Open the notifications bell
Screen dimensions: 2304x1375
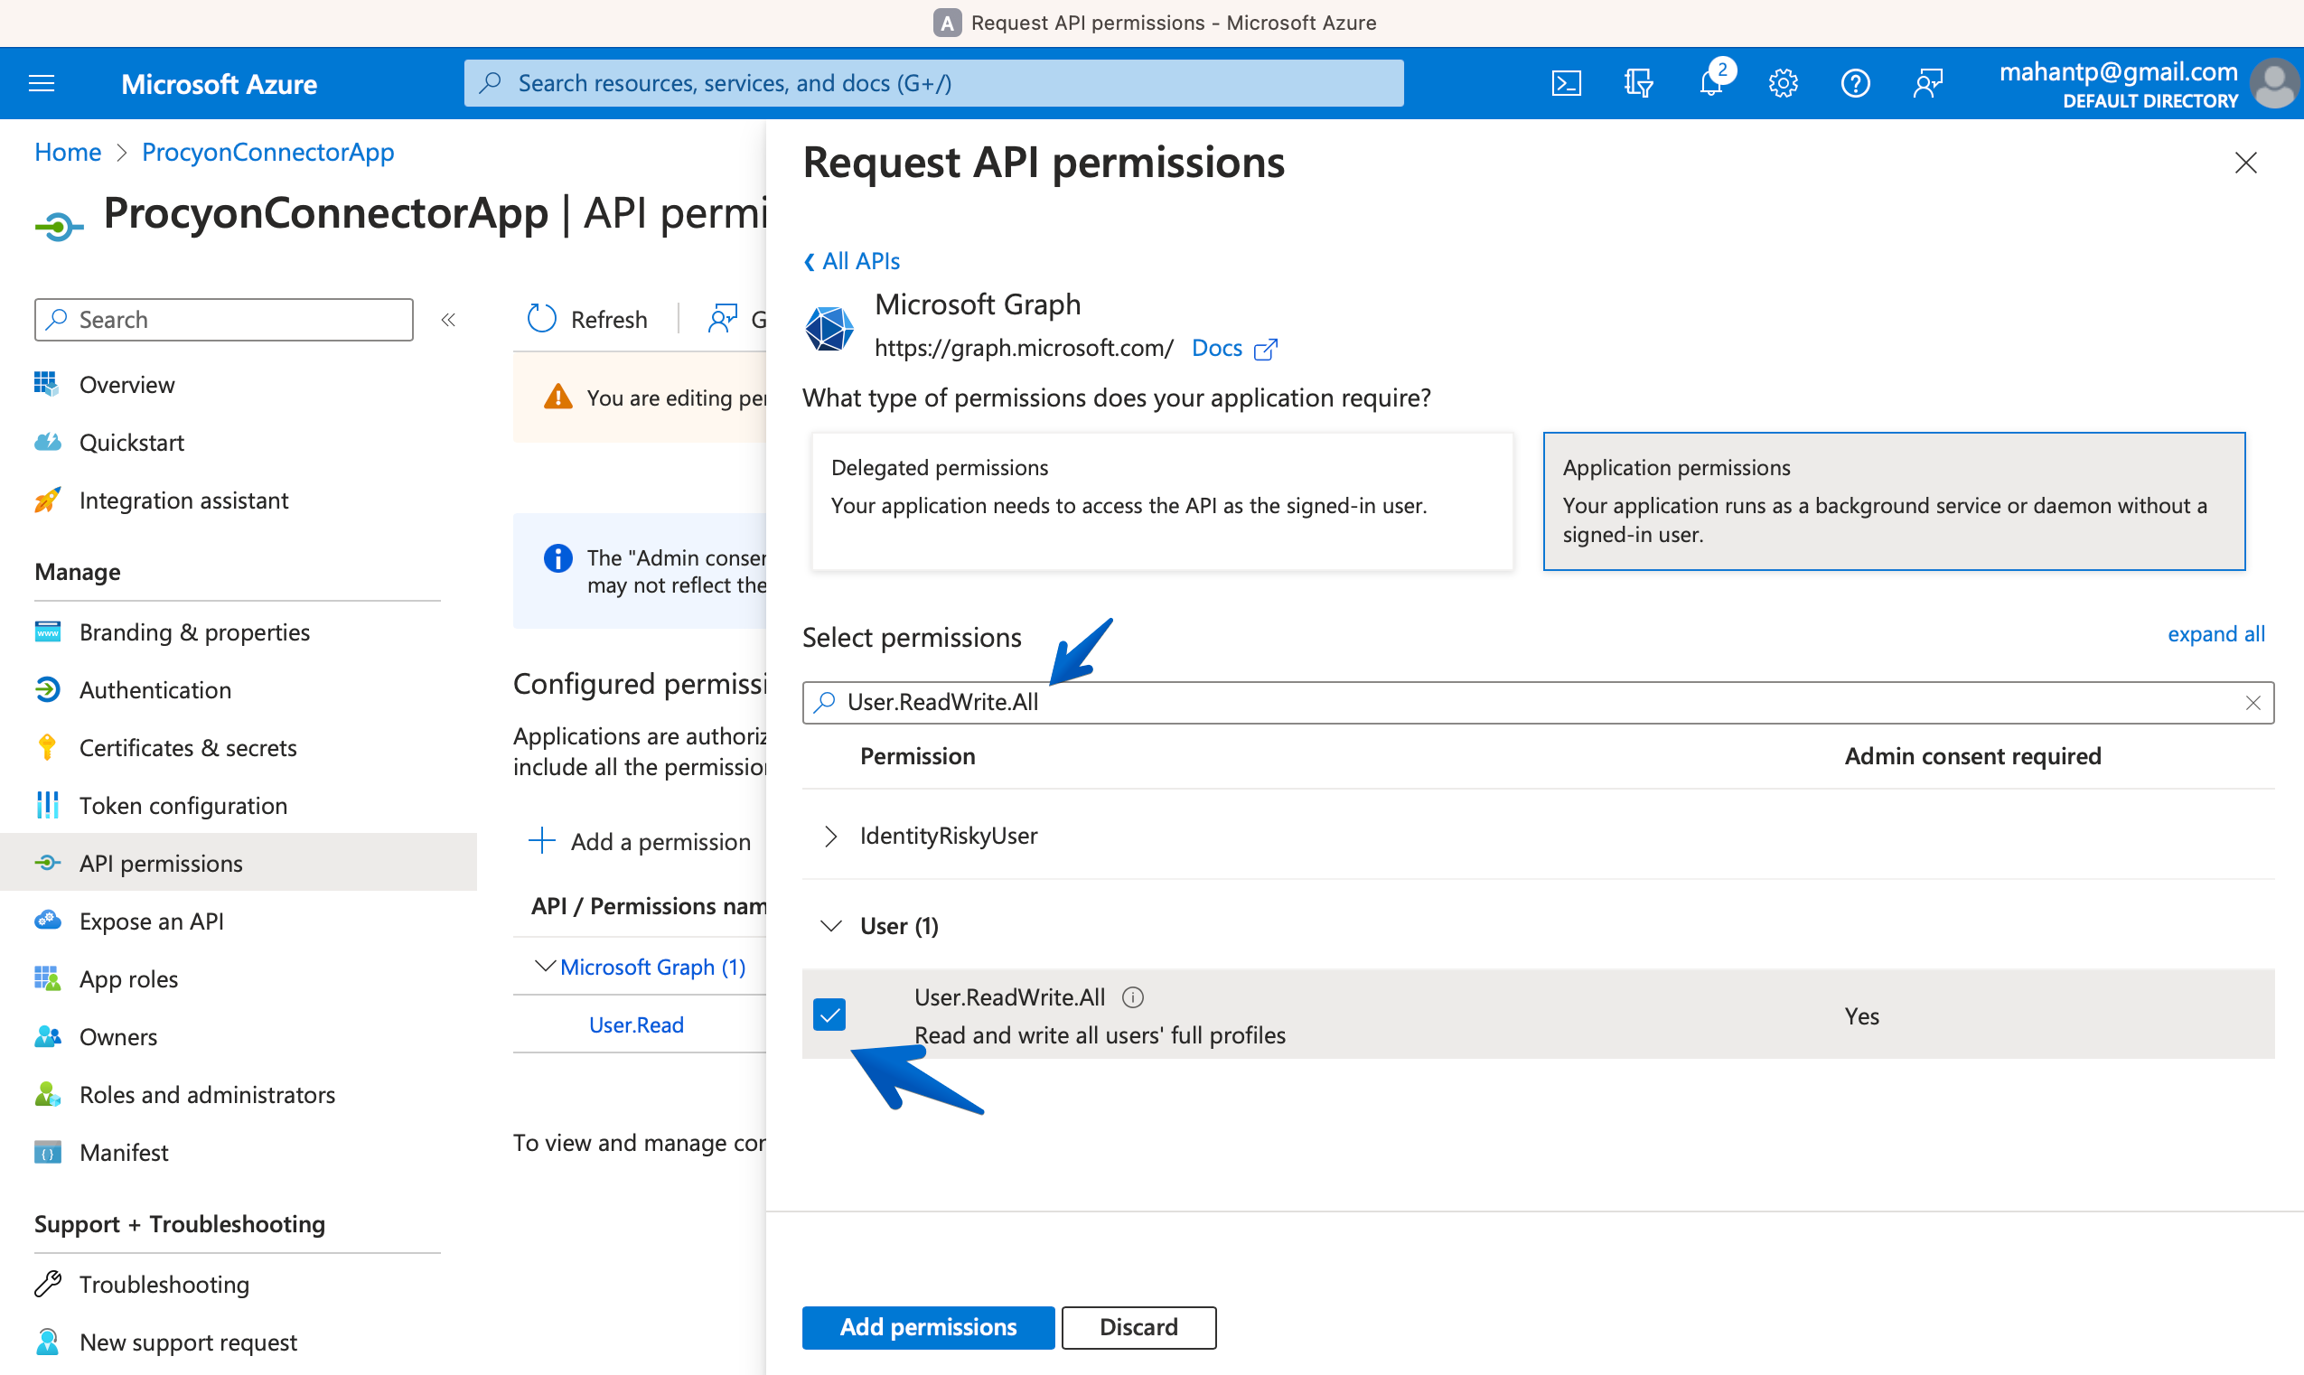1711,83
